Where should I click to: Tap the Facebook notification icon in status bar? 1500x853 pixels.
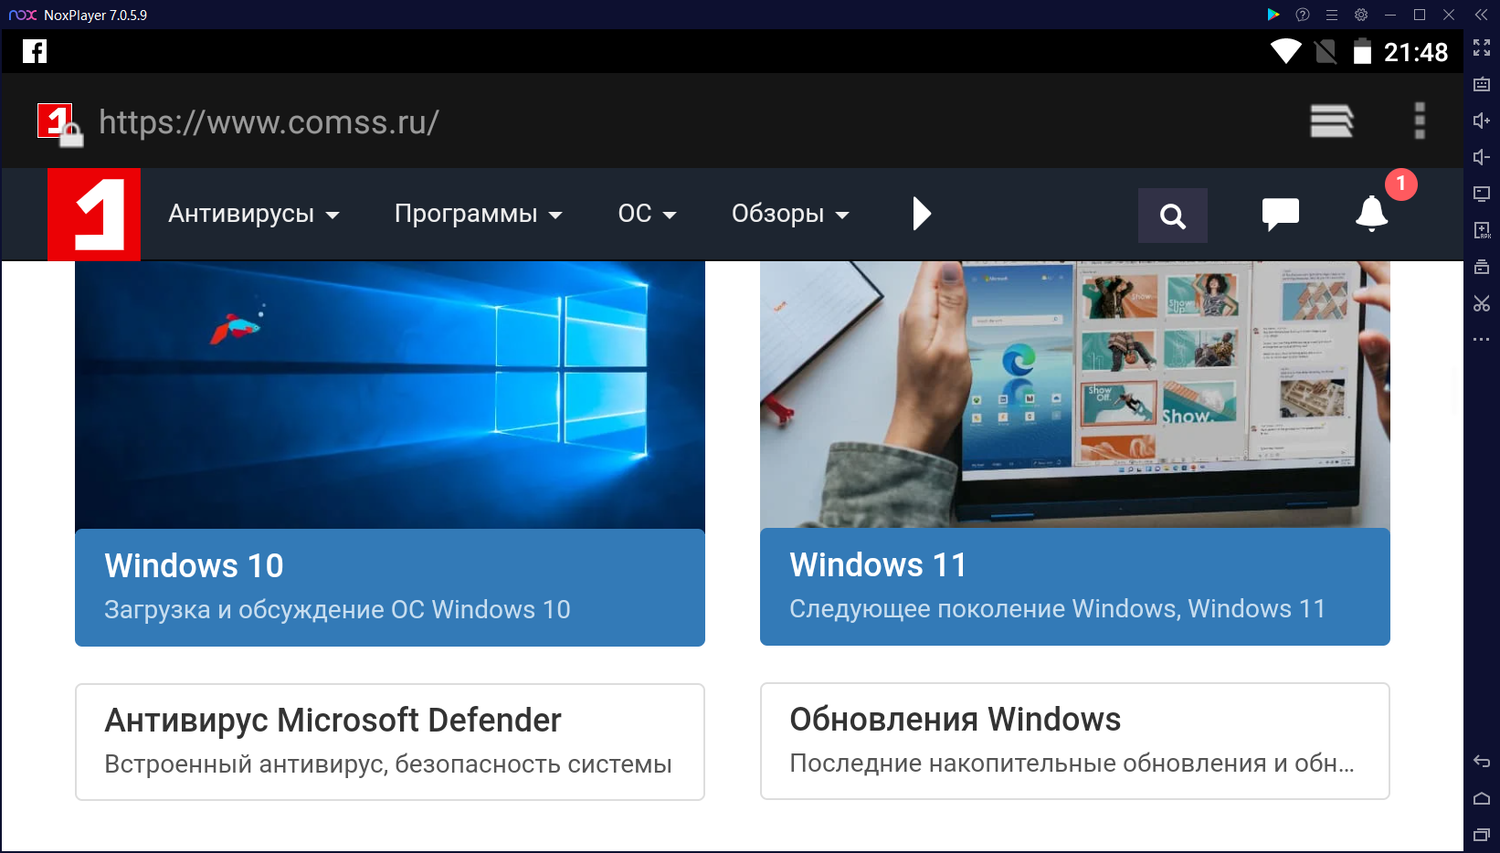pos(35,51)
